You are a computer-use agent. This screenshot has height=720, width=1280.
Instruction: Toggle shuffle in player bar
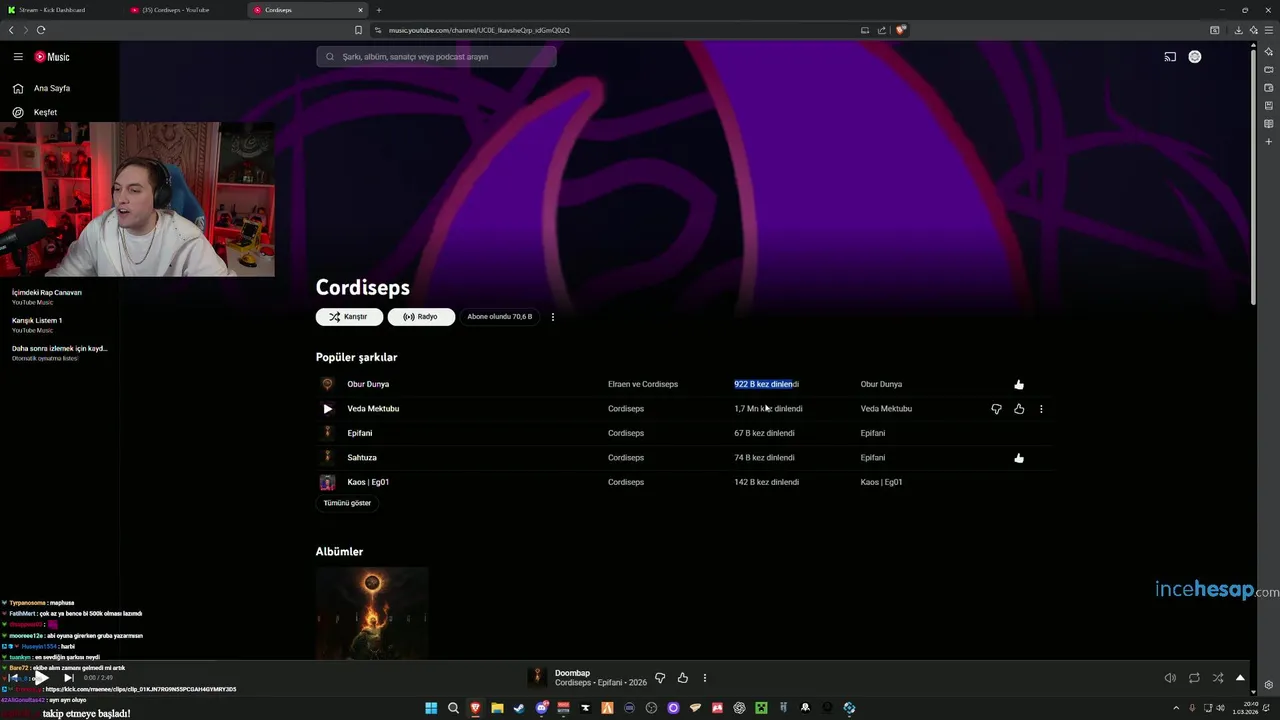1218,678
